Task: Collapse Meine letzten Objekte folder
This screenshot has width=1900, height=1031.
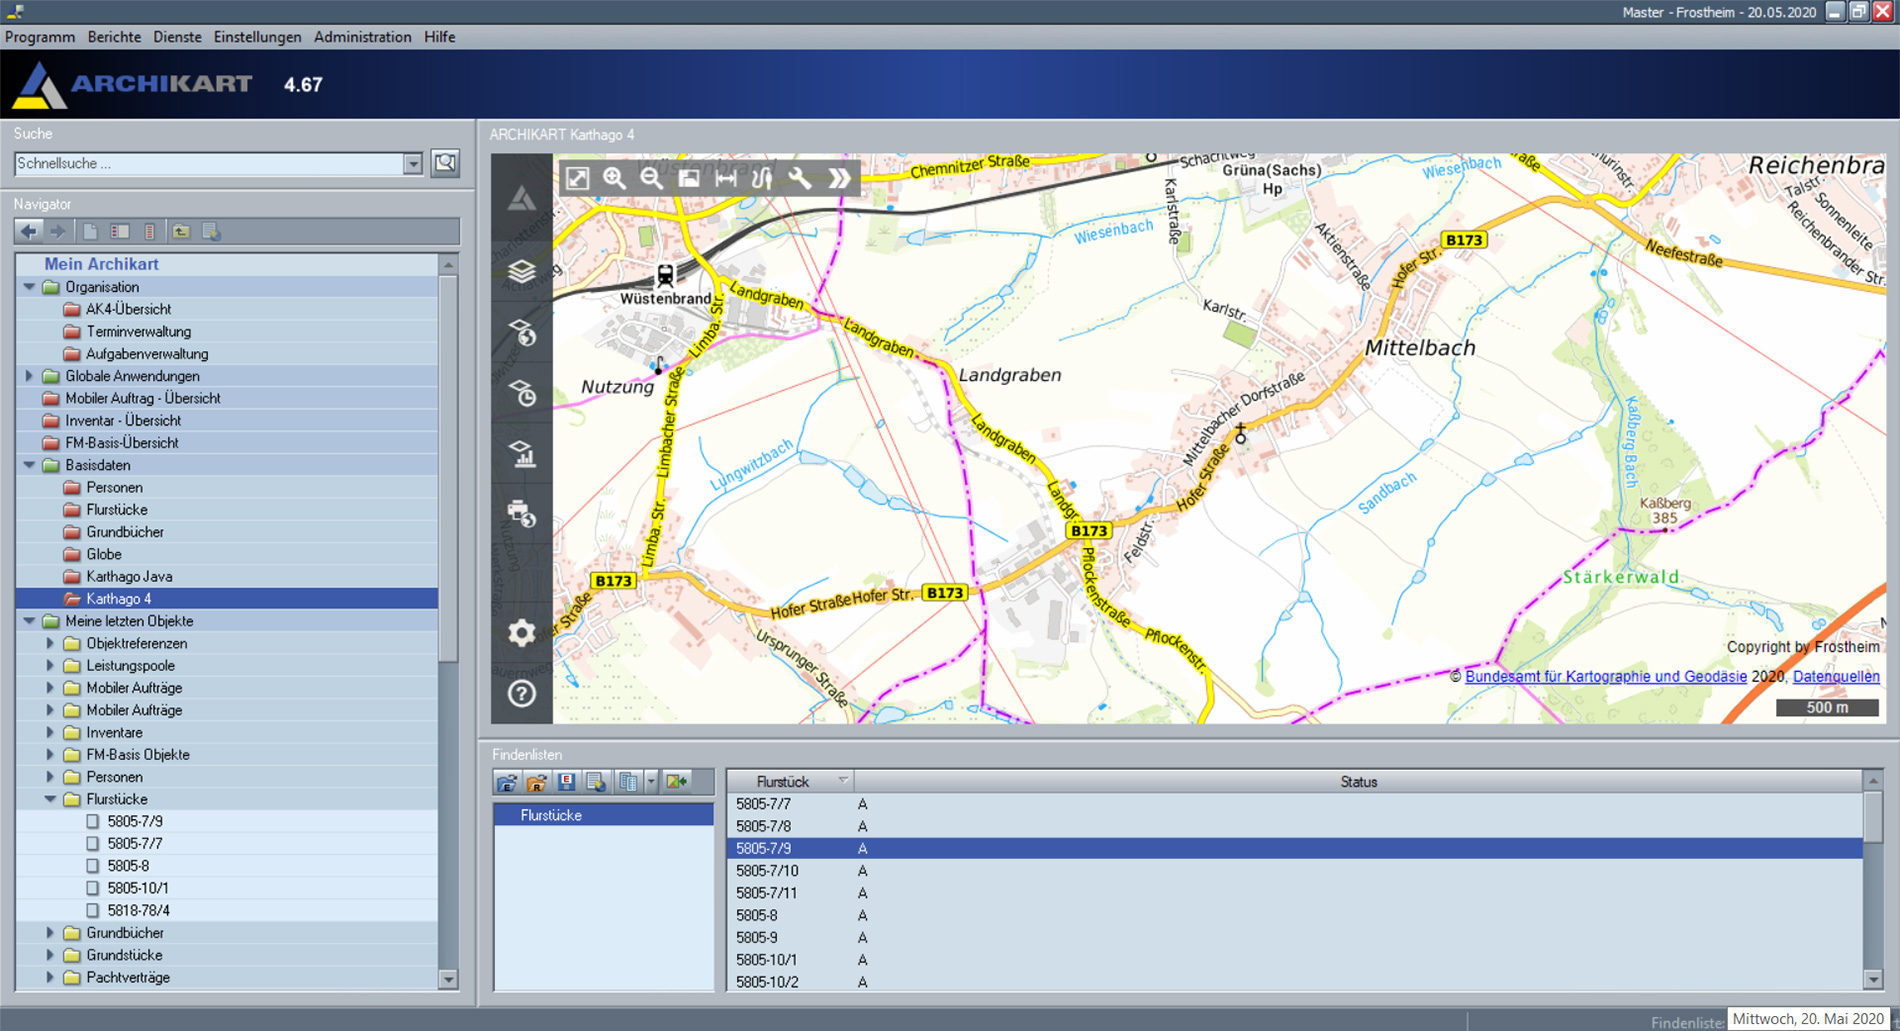Action: (30, 621)
